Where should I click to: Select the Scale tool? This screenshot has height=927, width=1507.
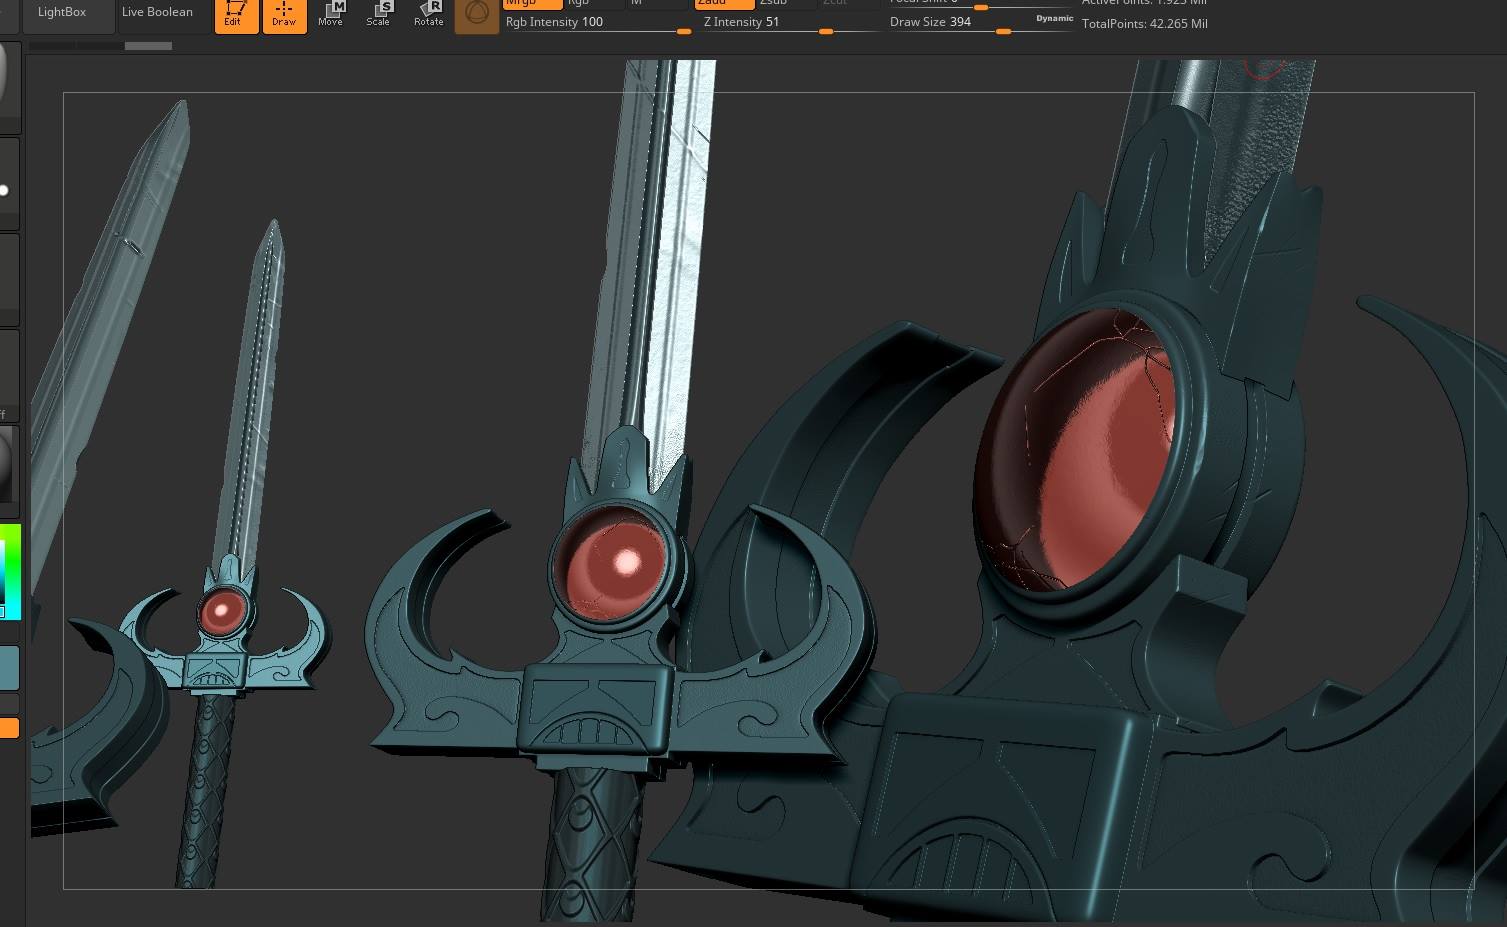coord(379,15)
